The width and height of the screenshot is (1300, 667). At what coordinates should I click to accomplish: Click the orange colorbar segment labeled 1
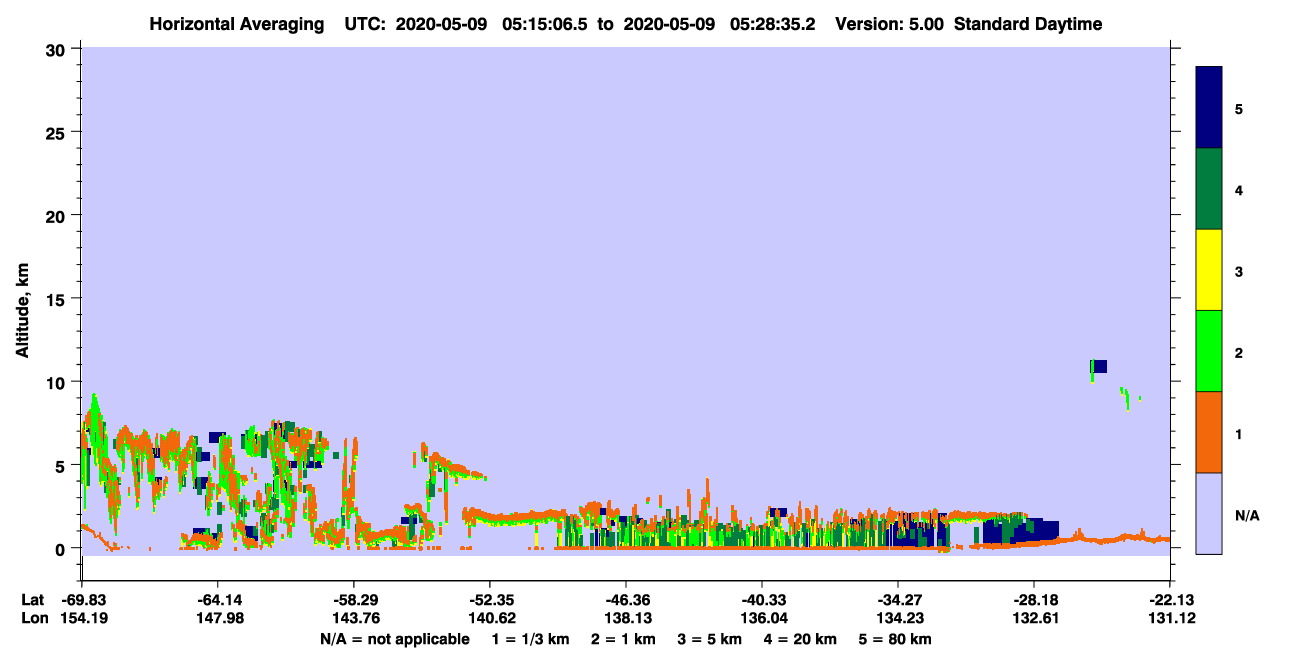click(1209, 432)
